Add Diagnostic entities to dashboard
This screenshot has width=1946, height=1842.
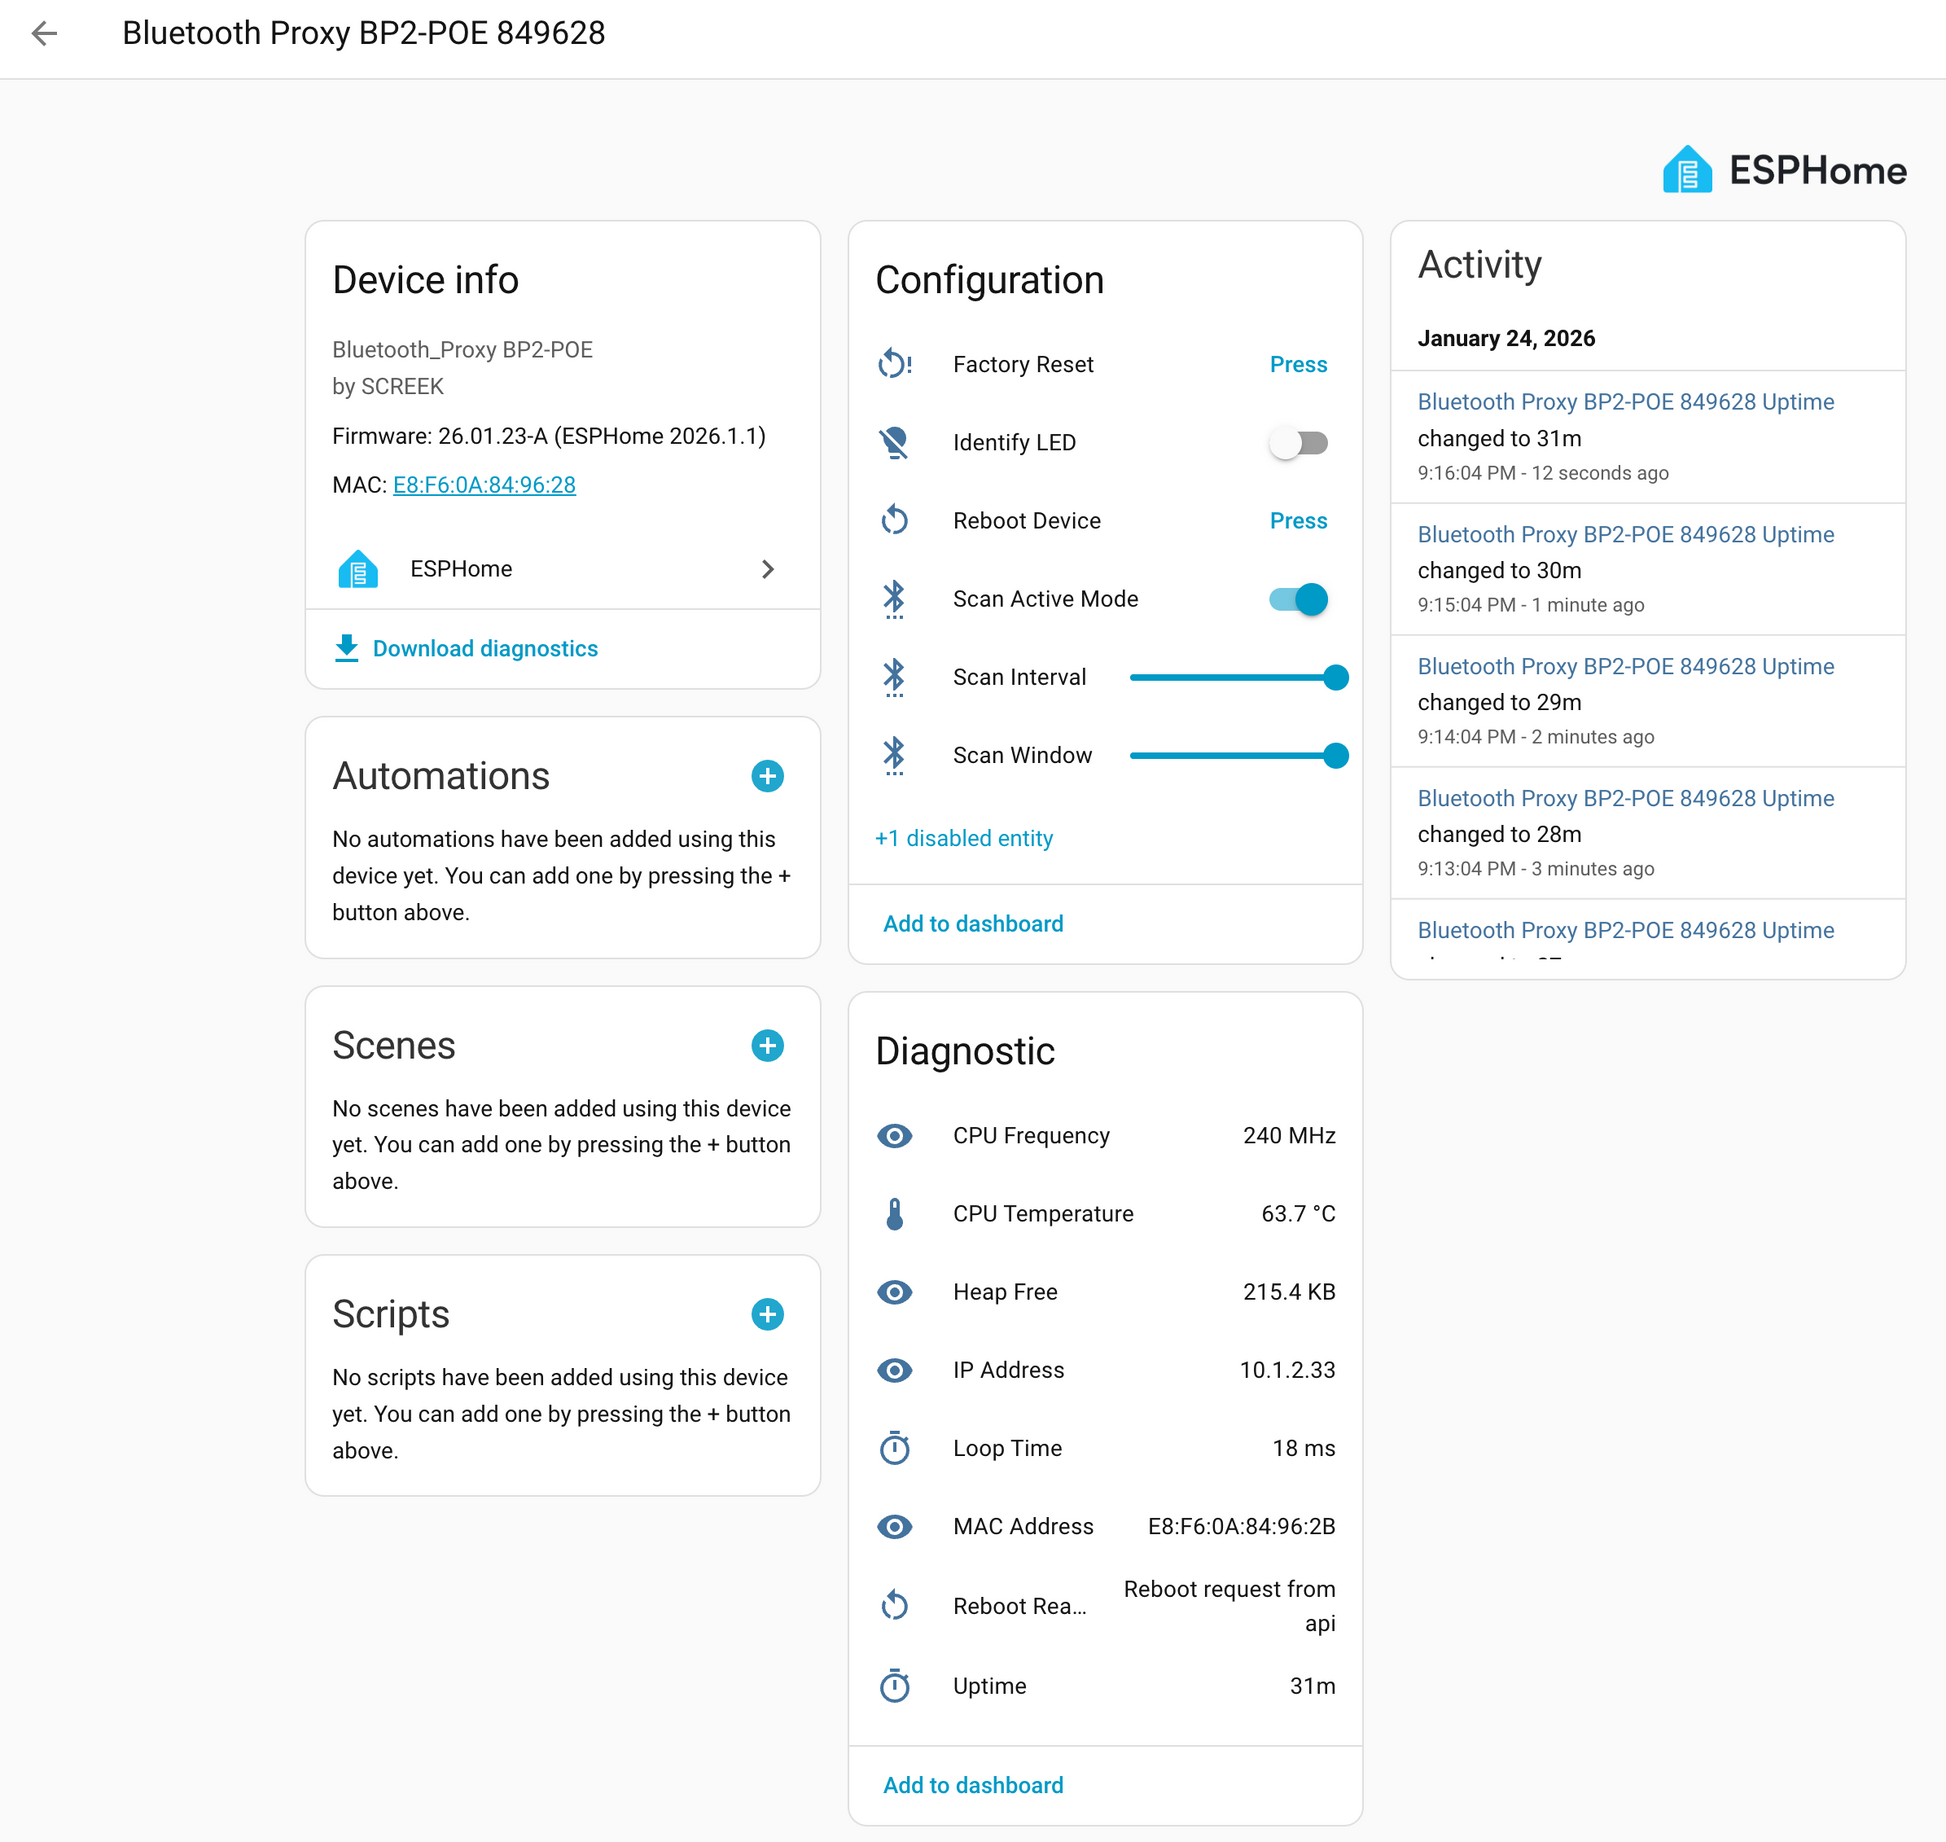pyautogui.click(x=972, y=1785)
